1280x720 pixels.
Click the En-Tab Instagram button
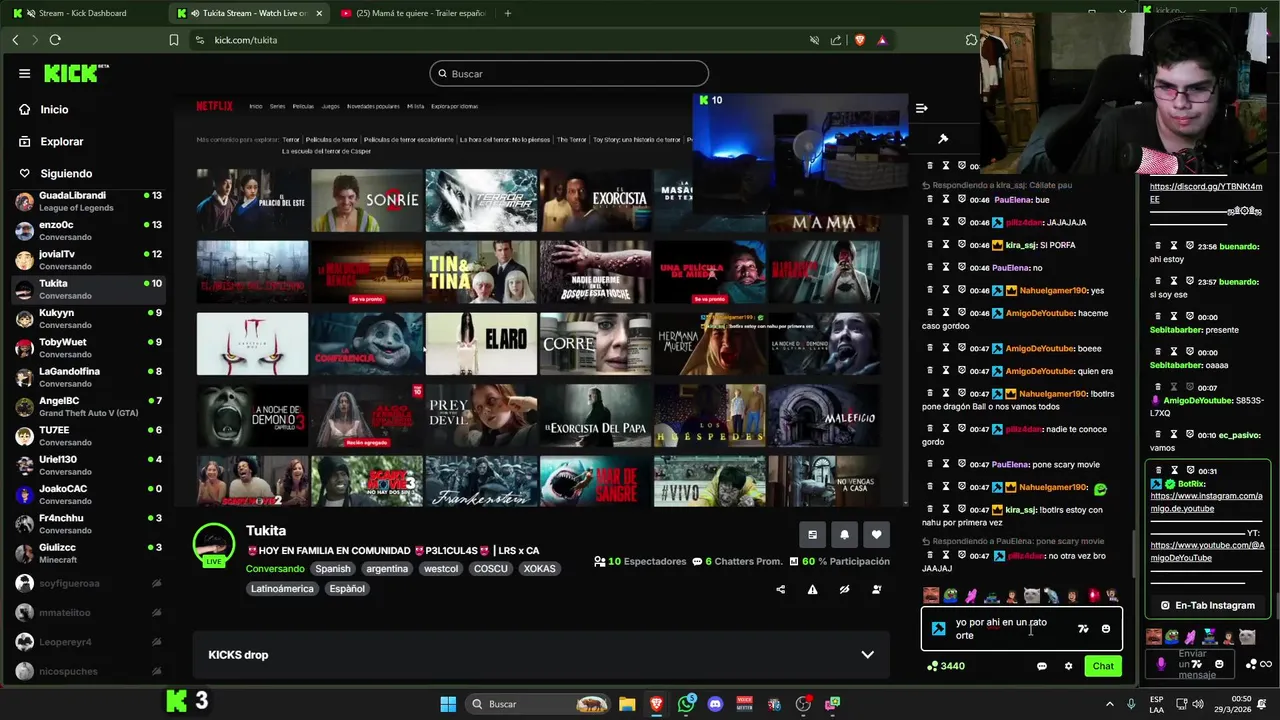pos(1207,605)
